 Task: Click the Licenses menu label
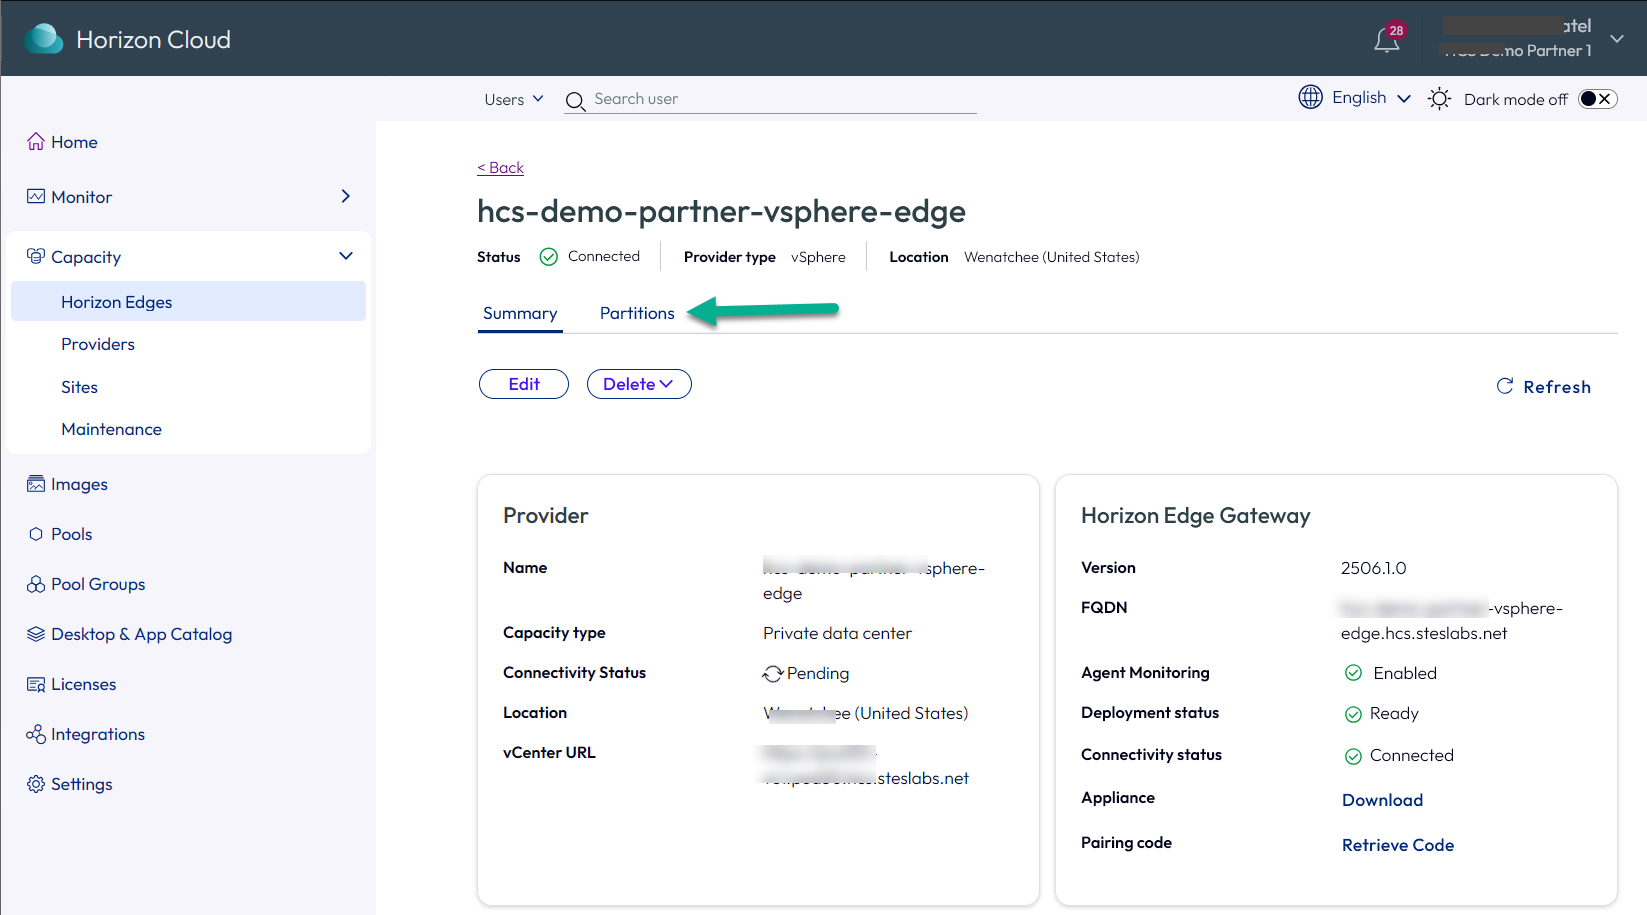84,684
